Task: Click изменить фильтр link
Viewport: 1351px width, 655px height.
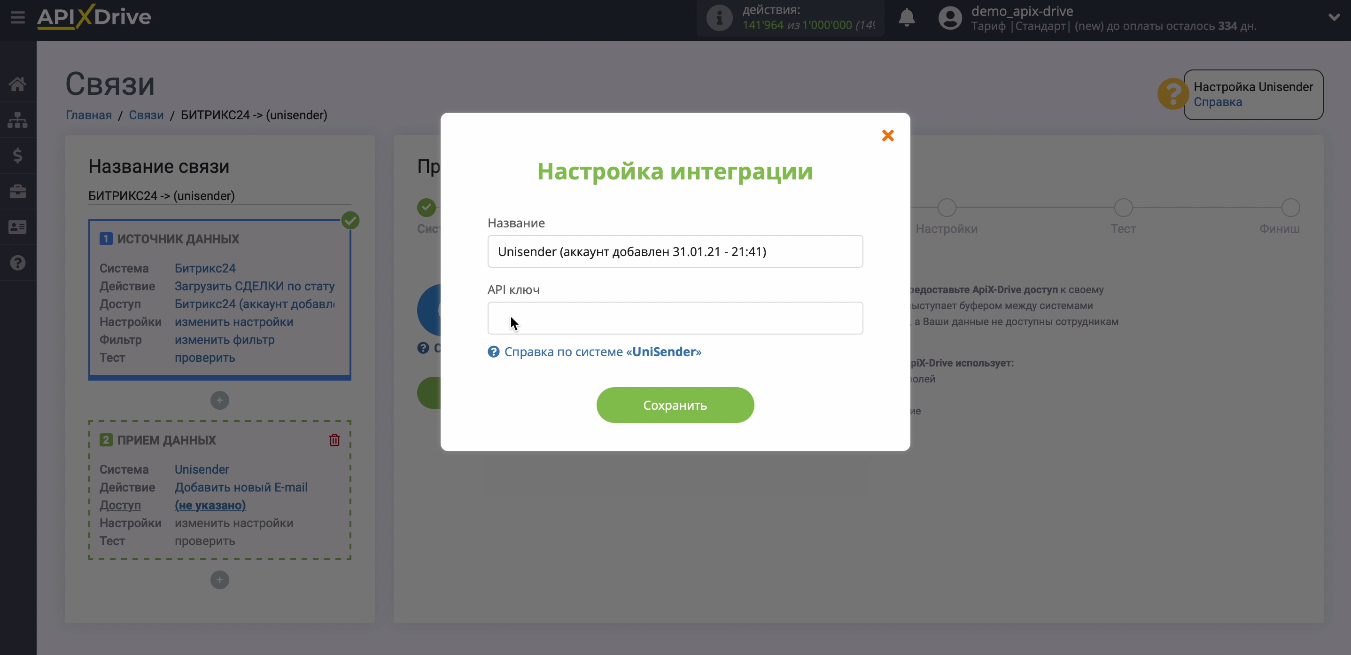Action: click(x=224, y=340)
